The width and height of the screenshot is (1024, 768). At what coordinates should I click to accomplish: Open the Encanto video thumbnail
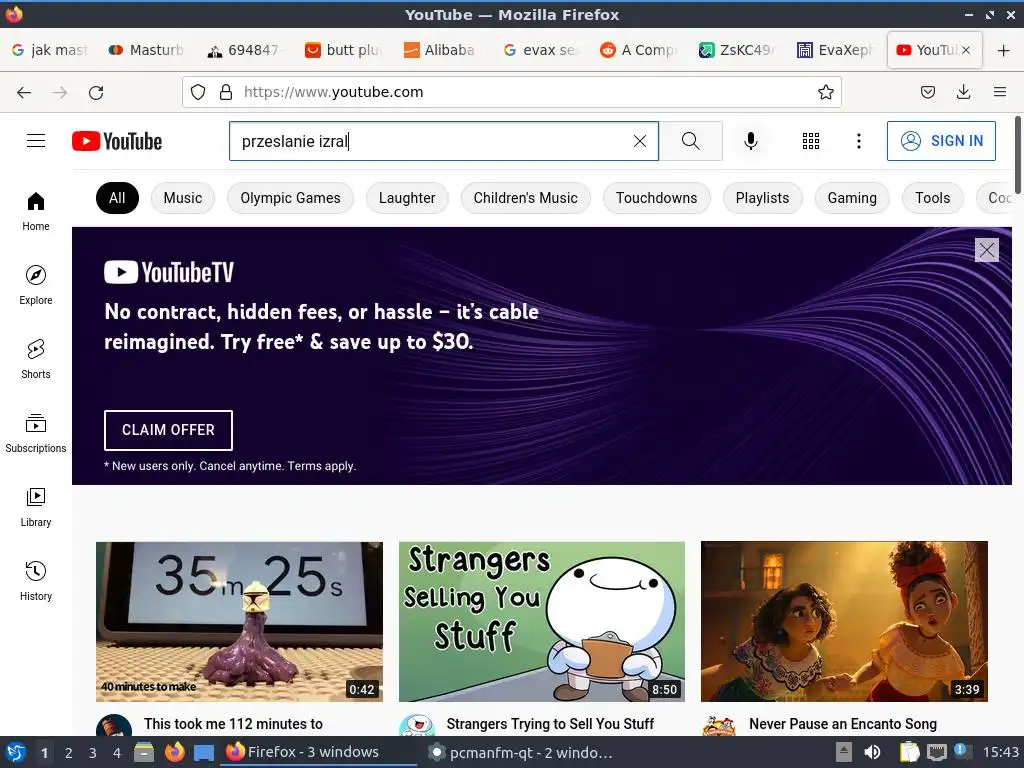point(844,622)
